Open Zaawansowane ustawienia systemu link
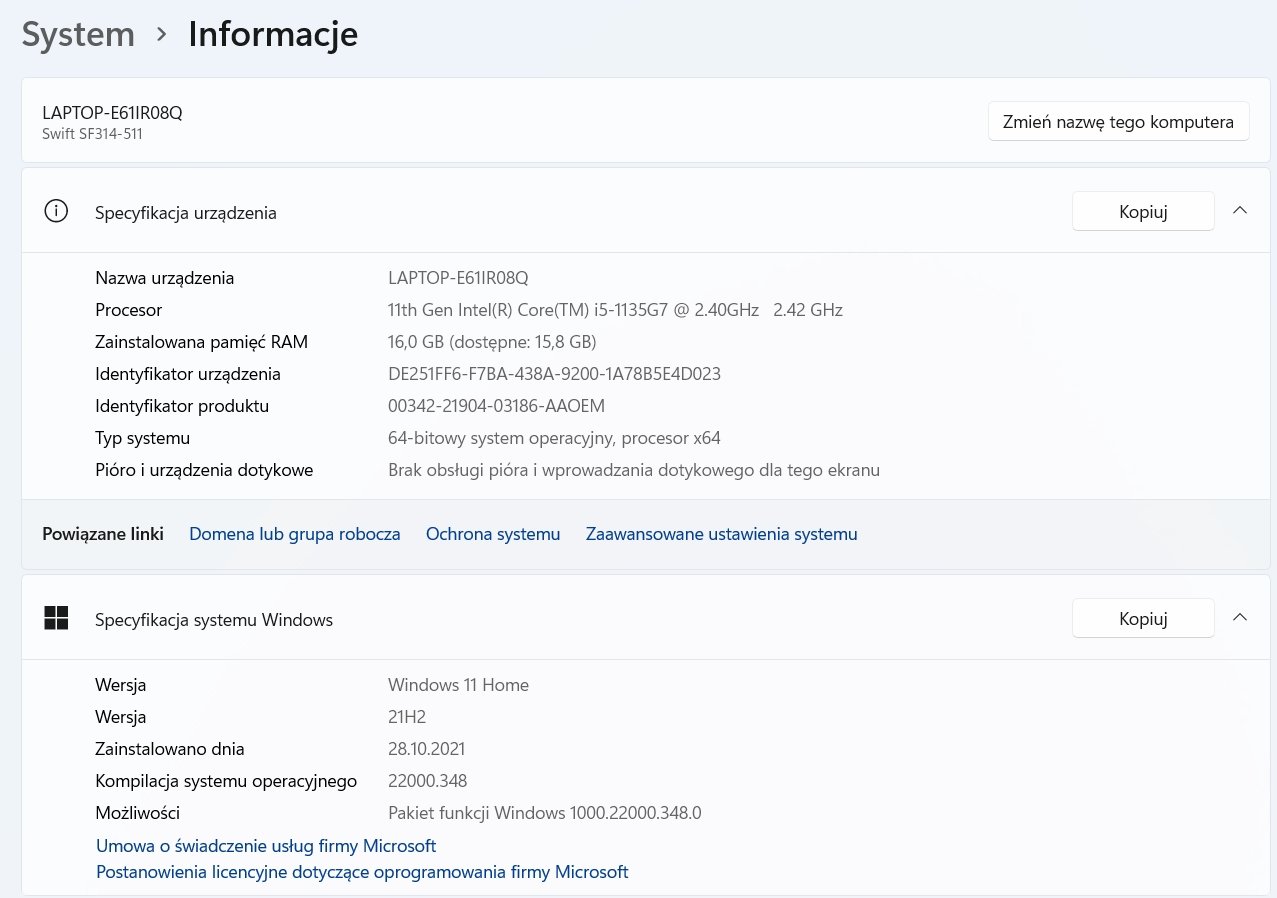 (722, 534)
